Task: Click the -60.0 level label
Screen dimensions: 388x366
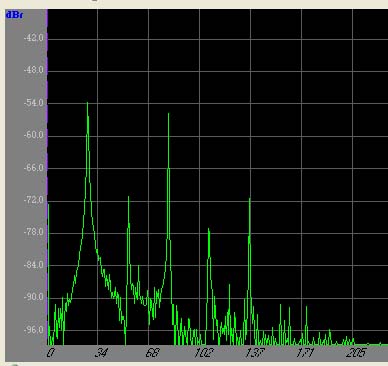Action: point(34,135)
